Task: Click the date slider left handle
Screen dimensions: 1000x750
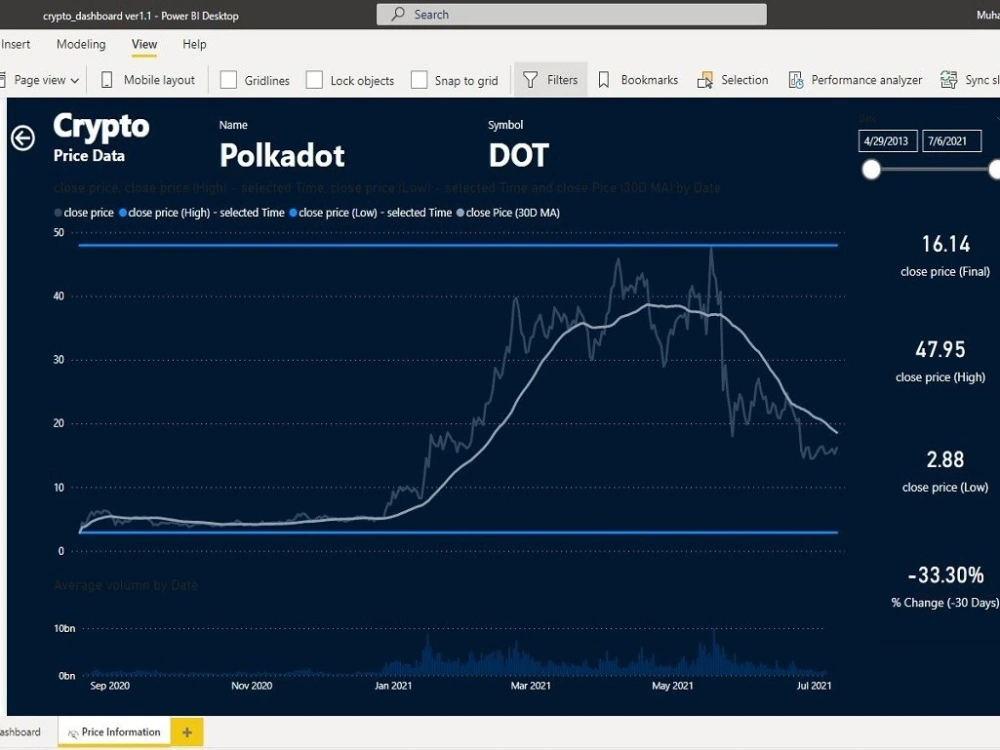Action: point(871,170)
